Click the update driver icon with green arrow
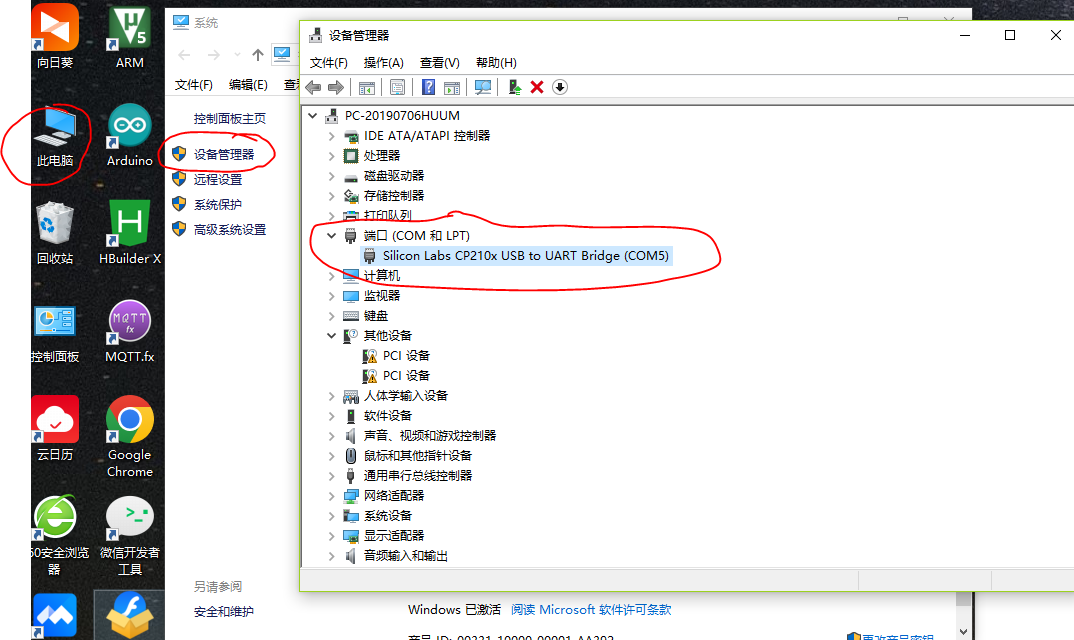 (x=514, y=87)
